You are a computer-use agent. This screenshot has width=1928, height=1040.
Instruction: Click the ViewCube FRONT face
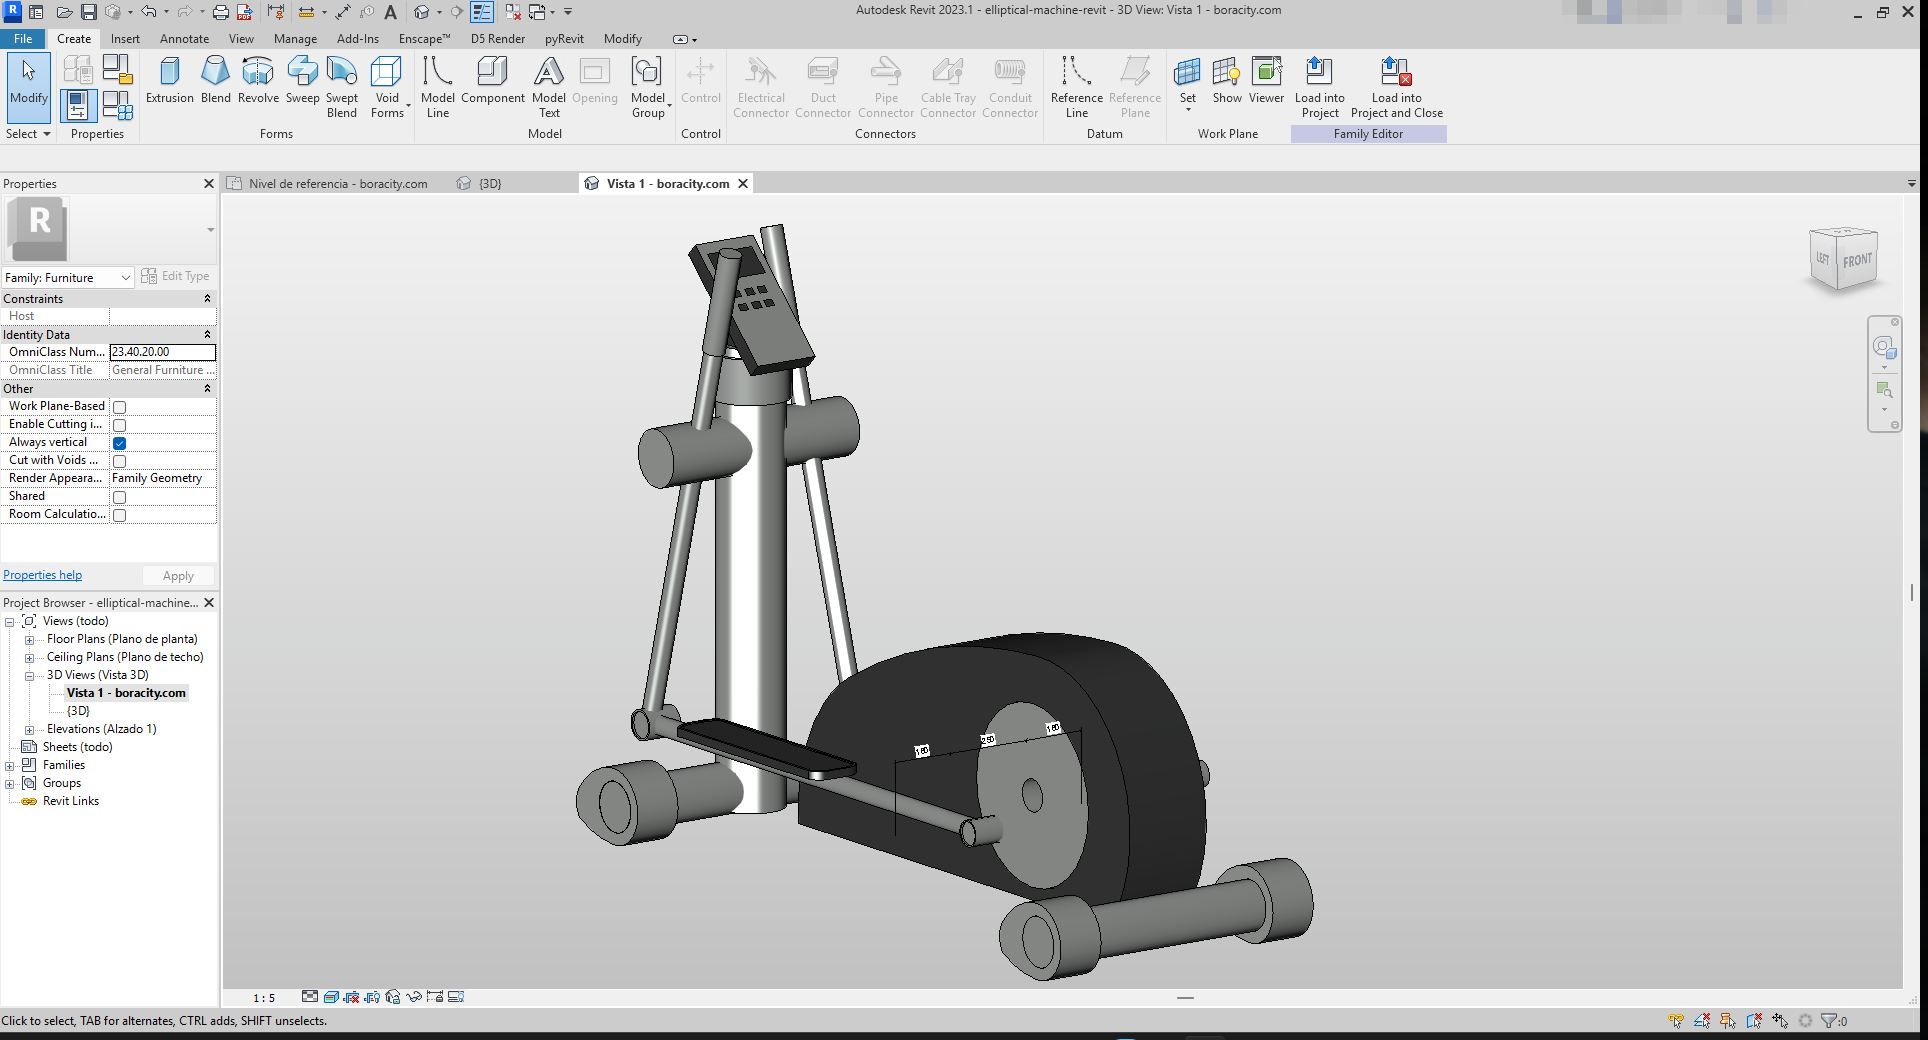tap(1857, 261)
